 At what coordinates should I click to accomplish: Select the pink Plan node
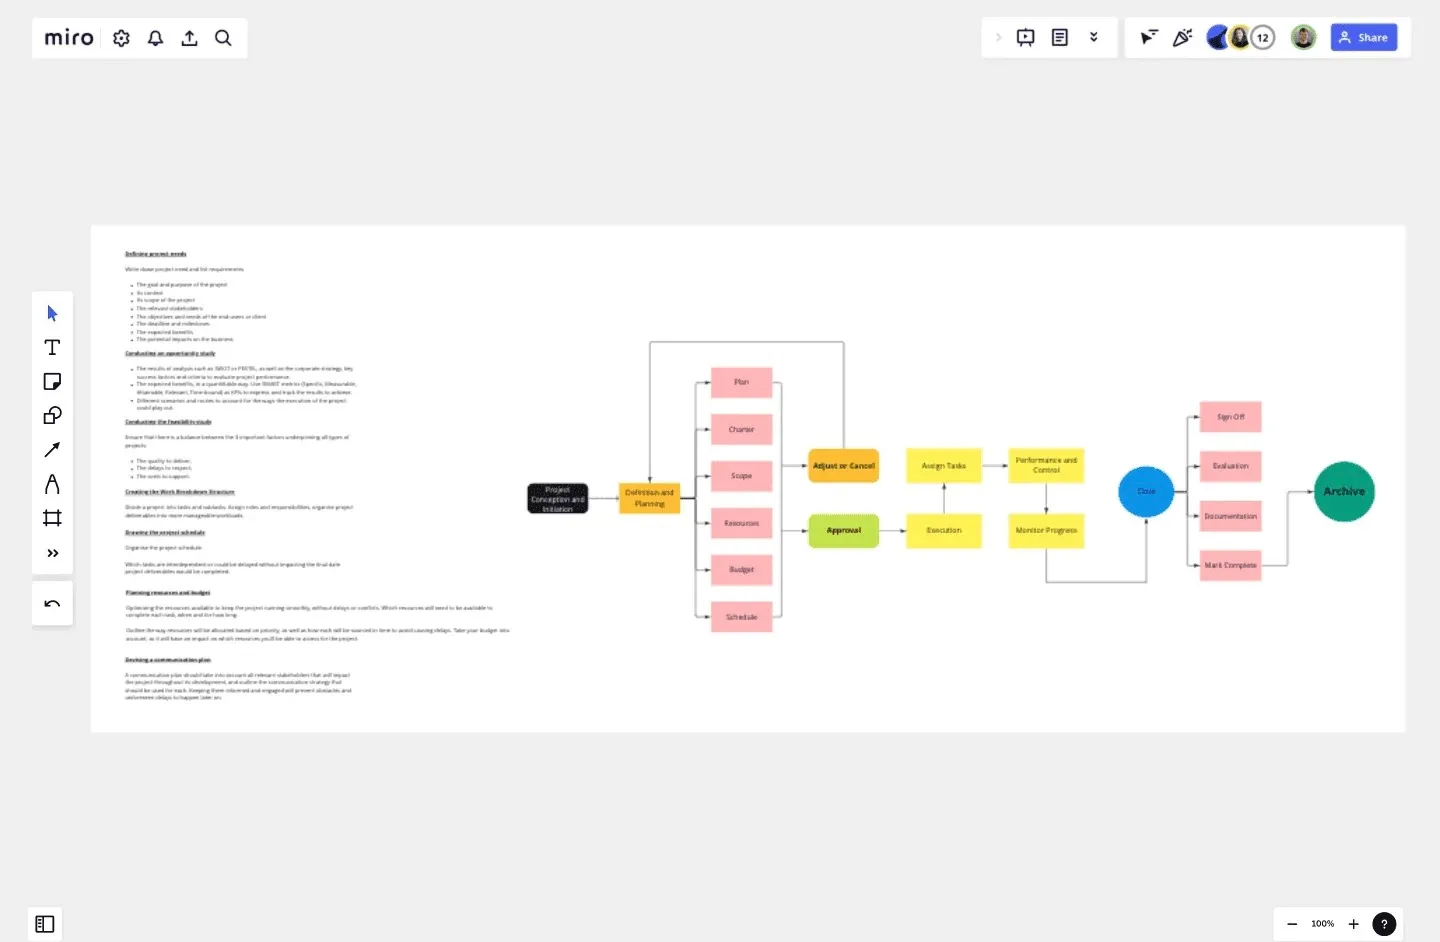tap(741, 382)
